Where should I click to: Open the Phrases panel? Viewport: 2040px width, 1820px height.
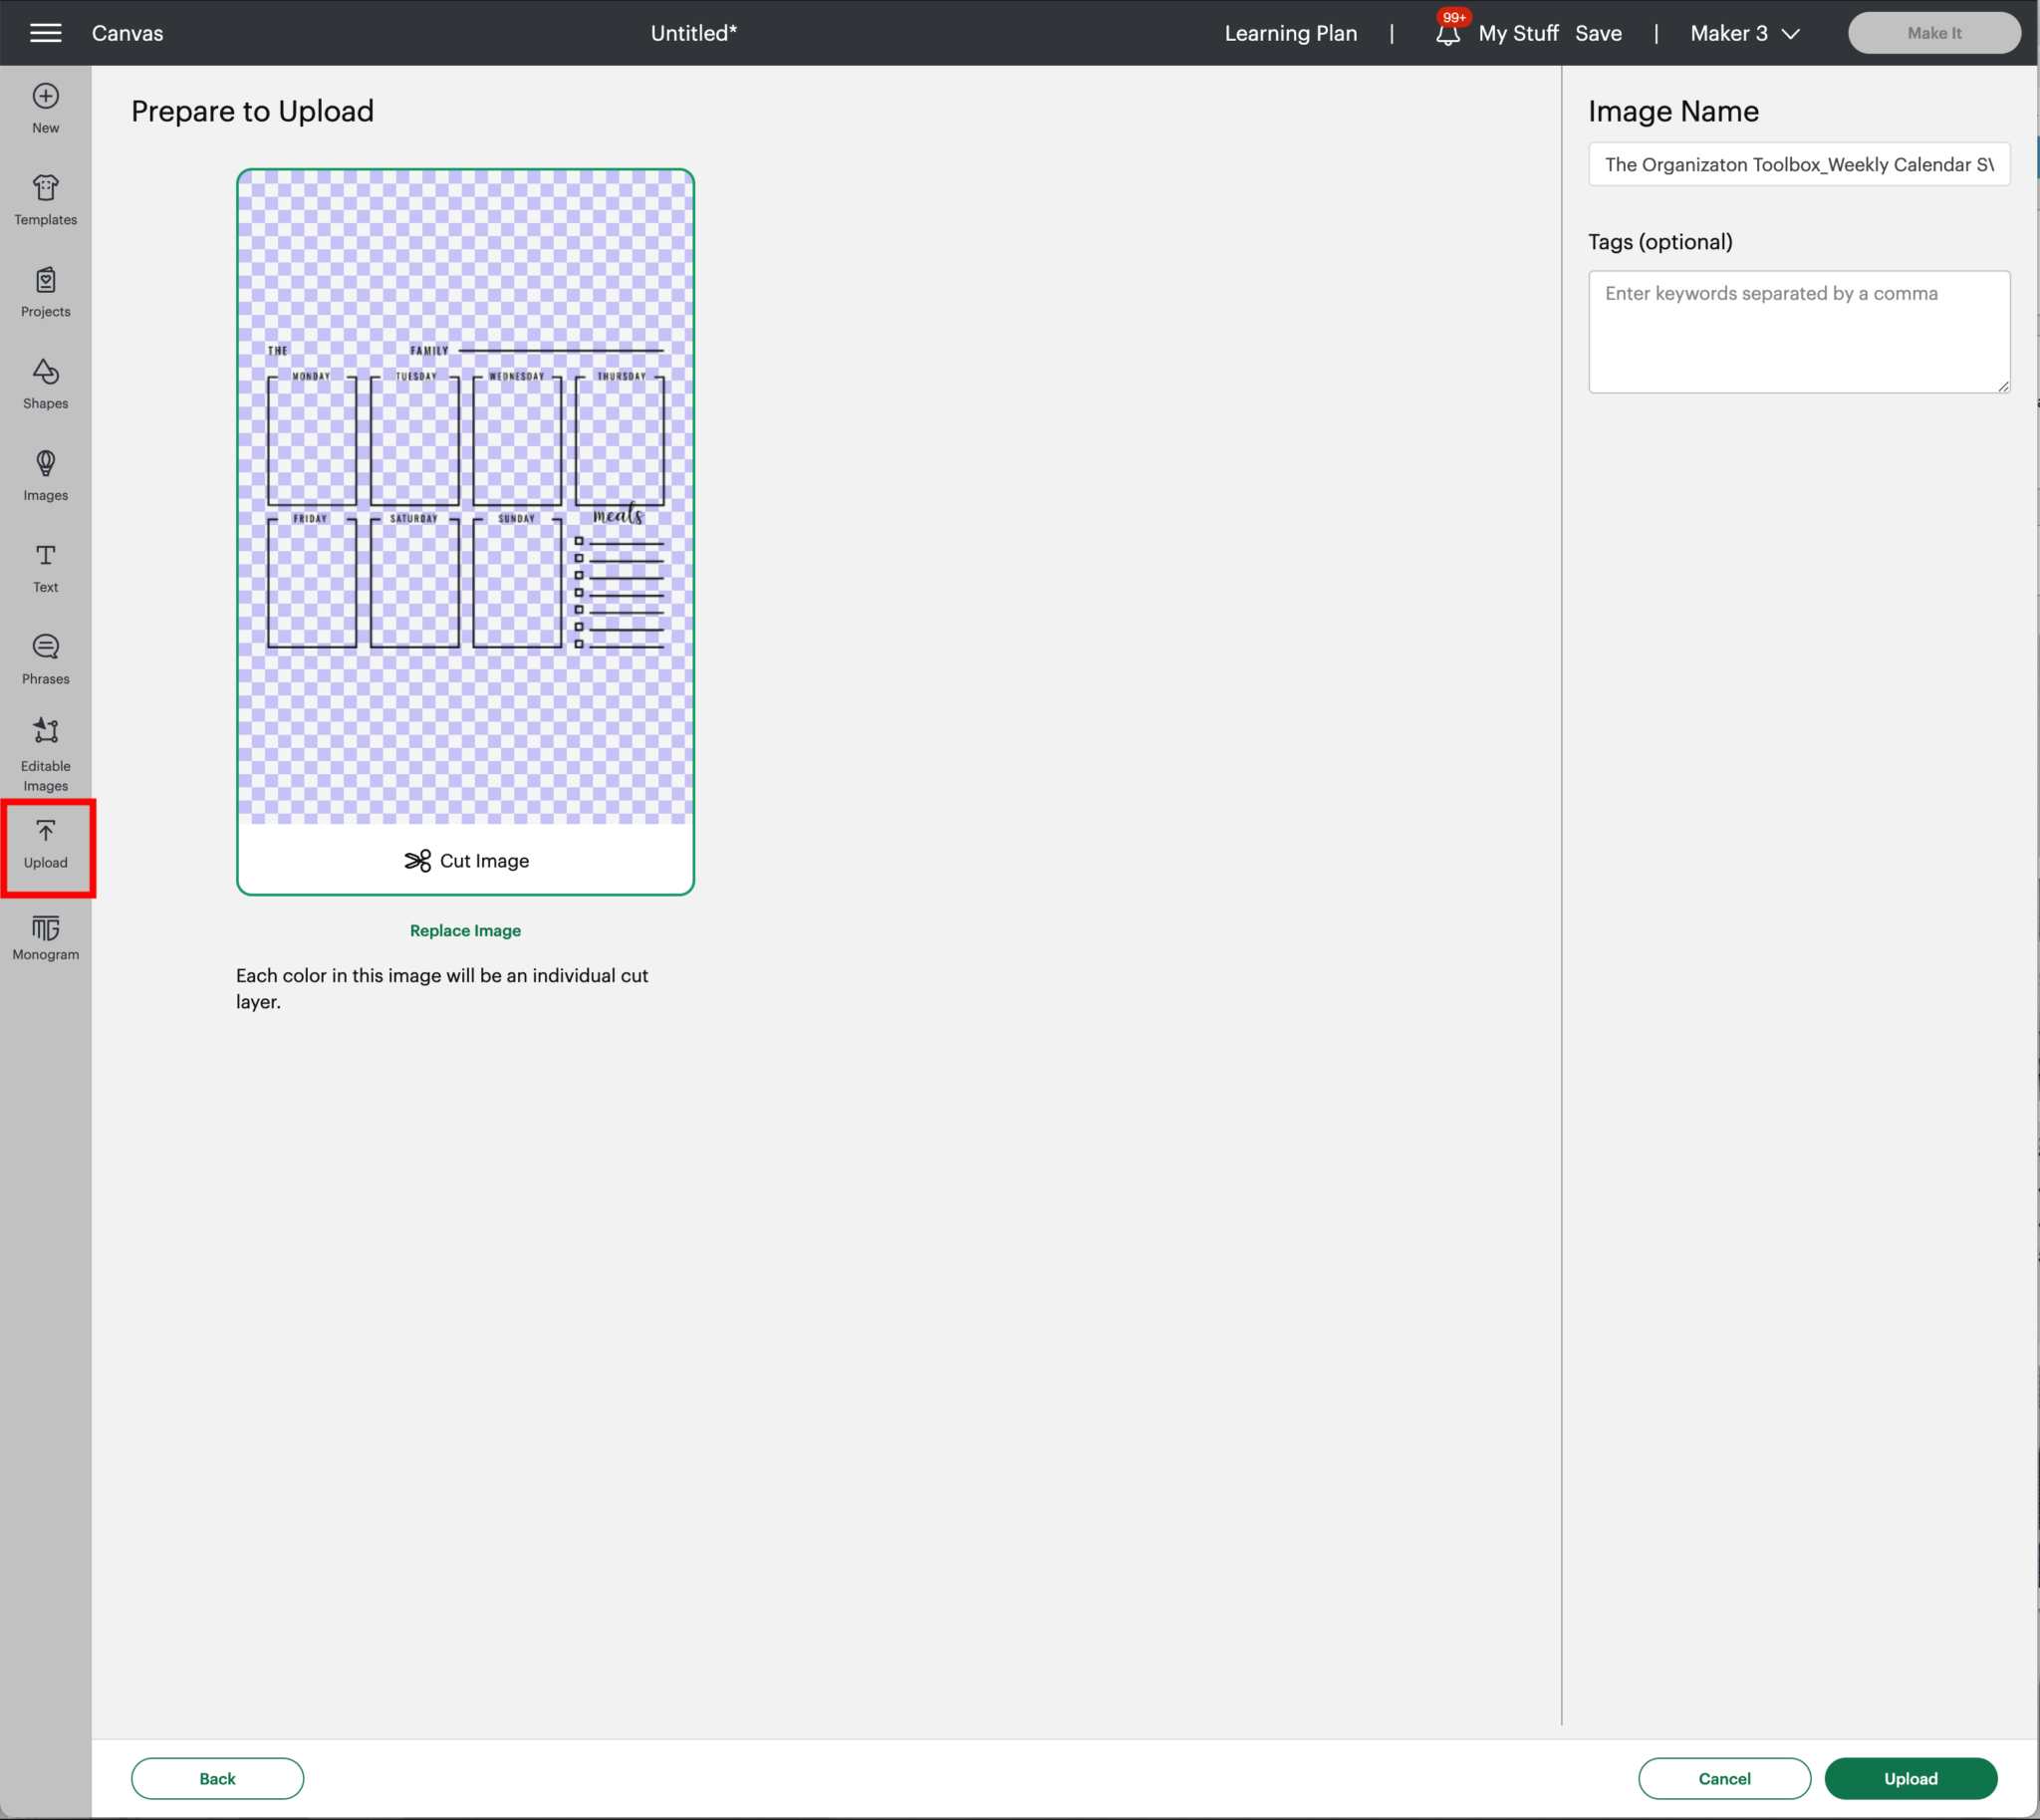click(x=45, y=660)
